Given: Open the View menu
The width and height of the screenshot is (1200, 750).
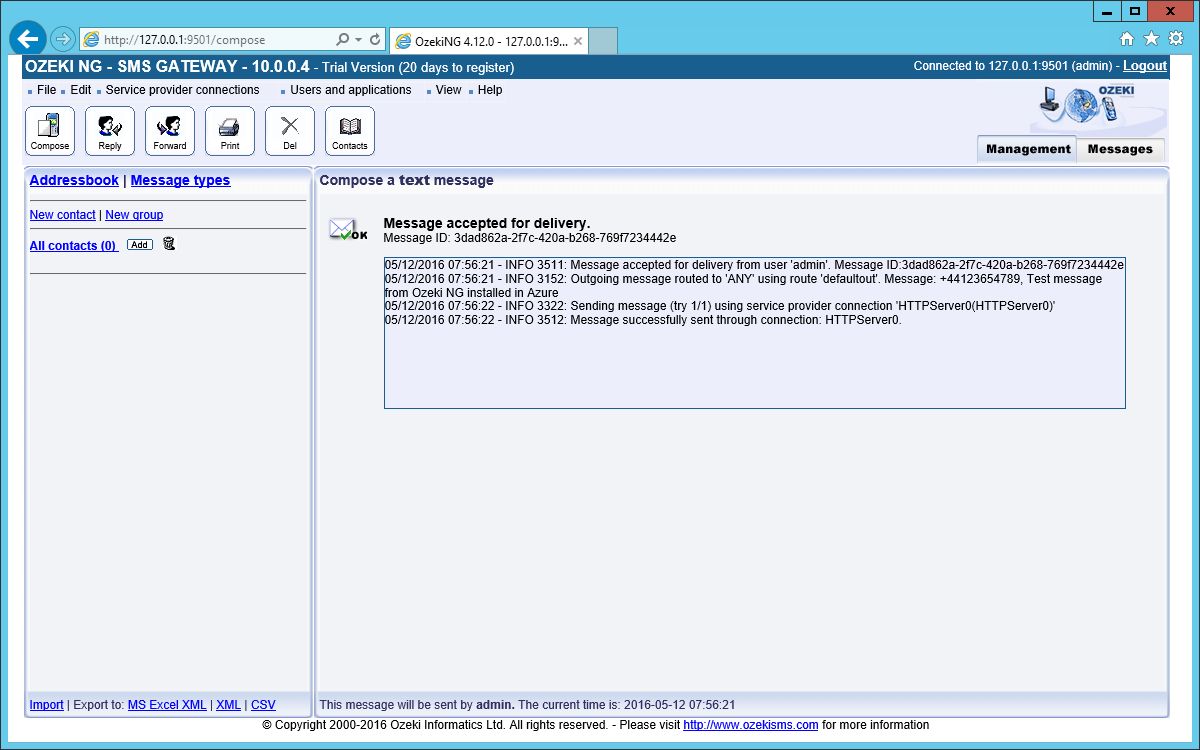Looking at the screenshot, I should click(x=448, y=90).
